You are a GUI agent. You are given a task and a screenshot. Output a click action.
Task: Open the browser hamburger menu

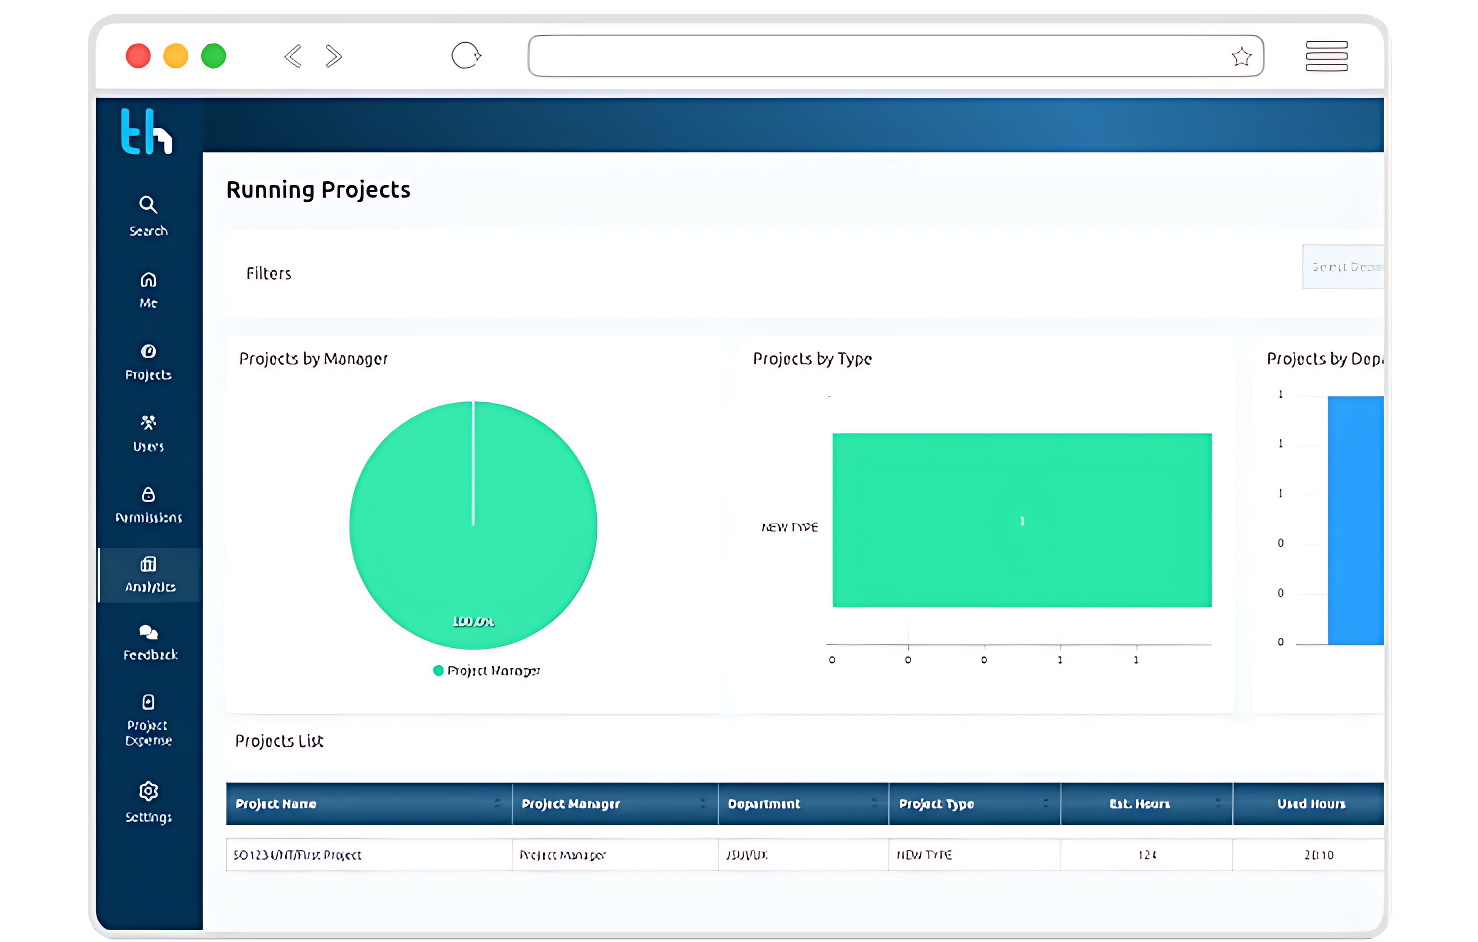click(x=1327, y=56)
